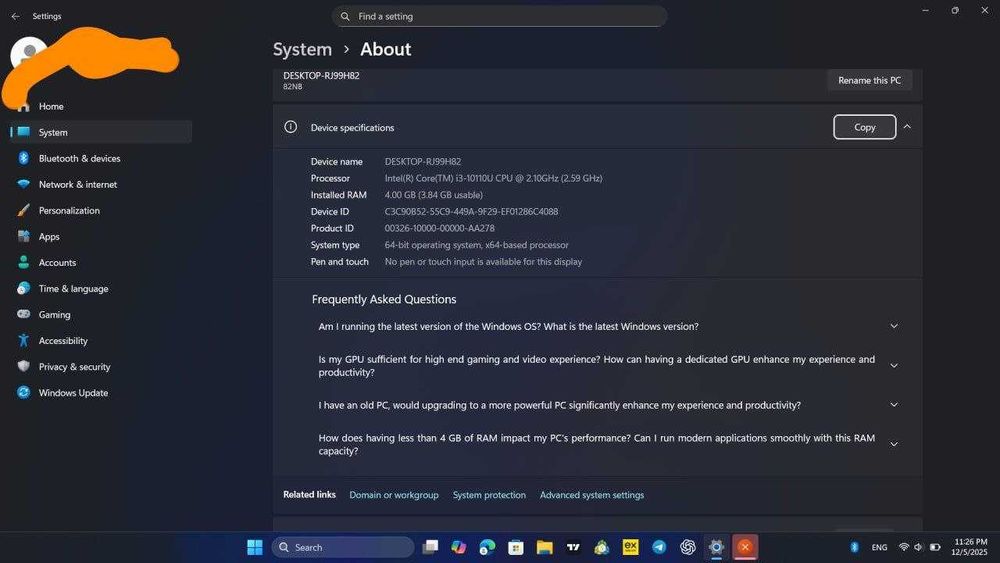
Task: Select the Device ID value text
Action: pyautogui.click(x=471, y=212)
